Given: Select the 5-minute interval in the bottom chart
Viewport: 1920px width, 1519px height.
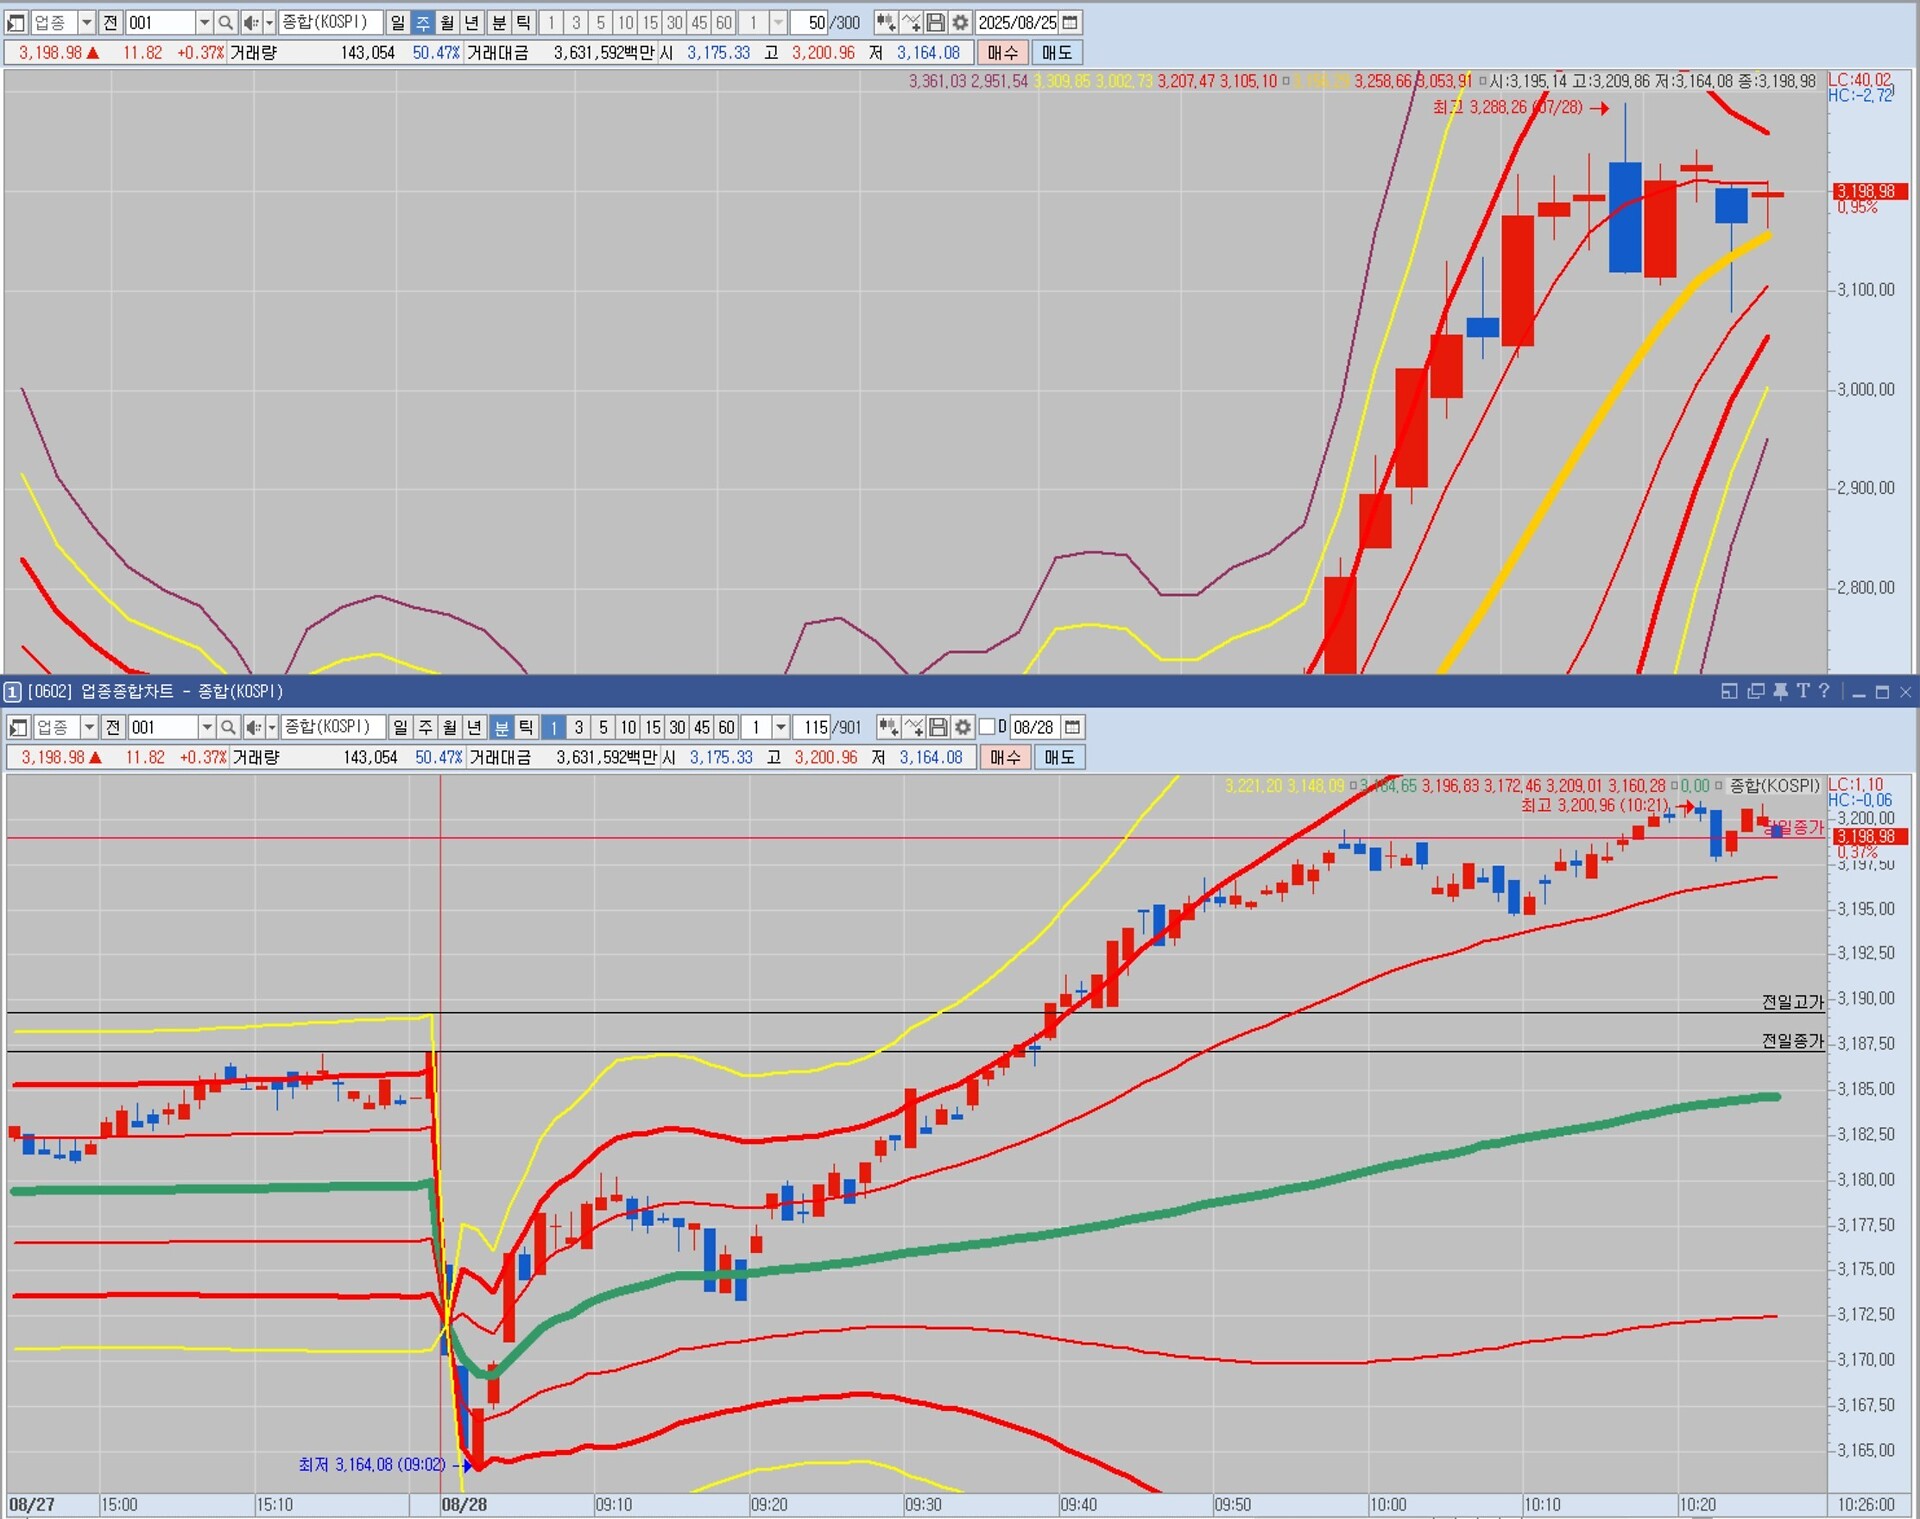Looking at the screenshot, I should tap(603, 727).
